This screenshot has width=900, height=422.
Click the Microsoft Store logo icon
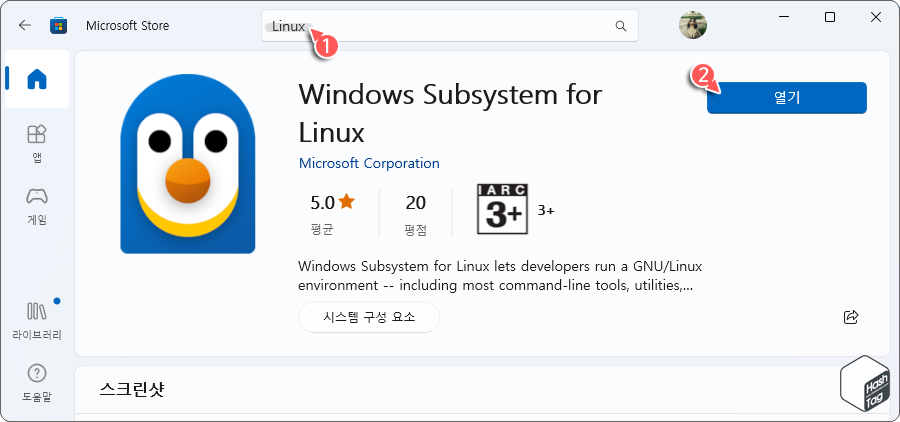coord(59,26)
